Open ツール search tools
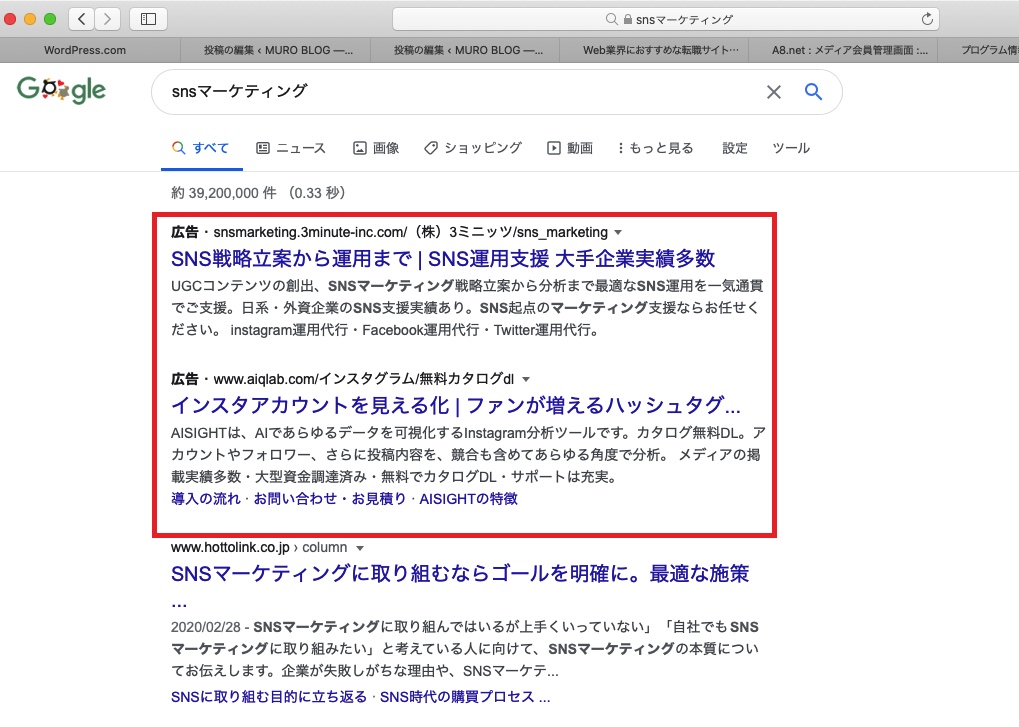Viewport: 1019px width, 727px height. click(791, 148)
